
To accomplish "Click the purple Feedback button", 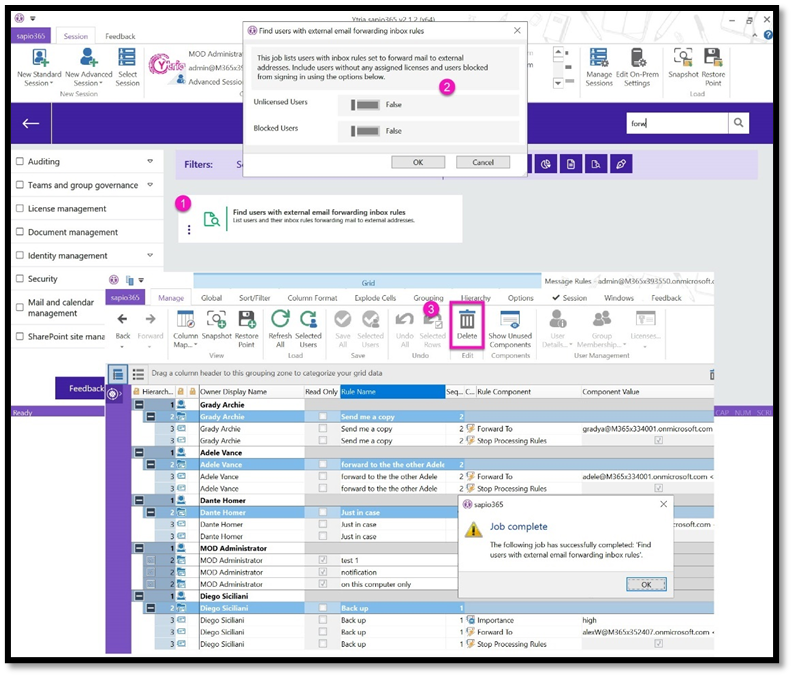I will (81, 388).
